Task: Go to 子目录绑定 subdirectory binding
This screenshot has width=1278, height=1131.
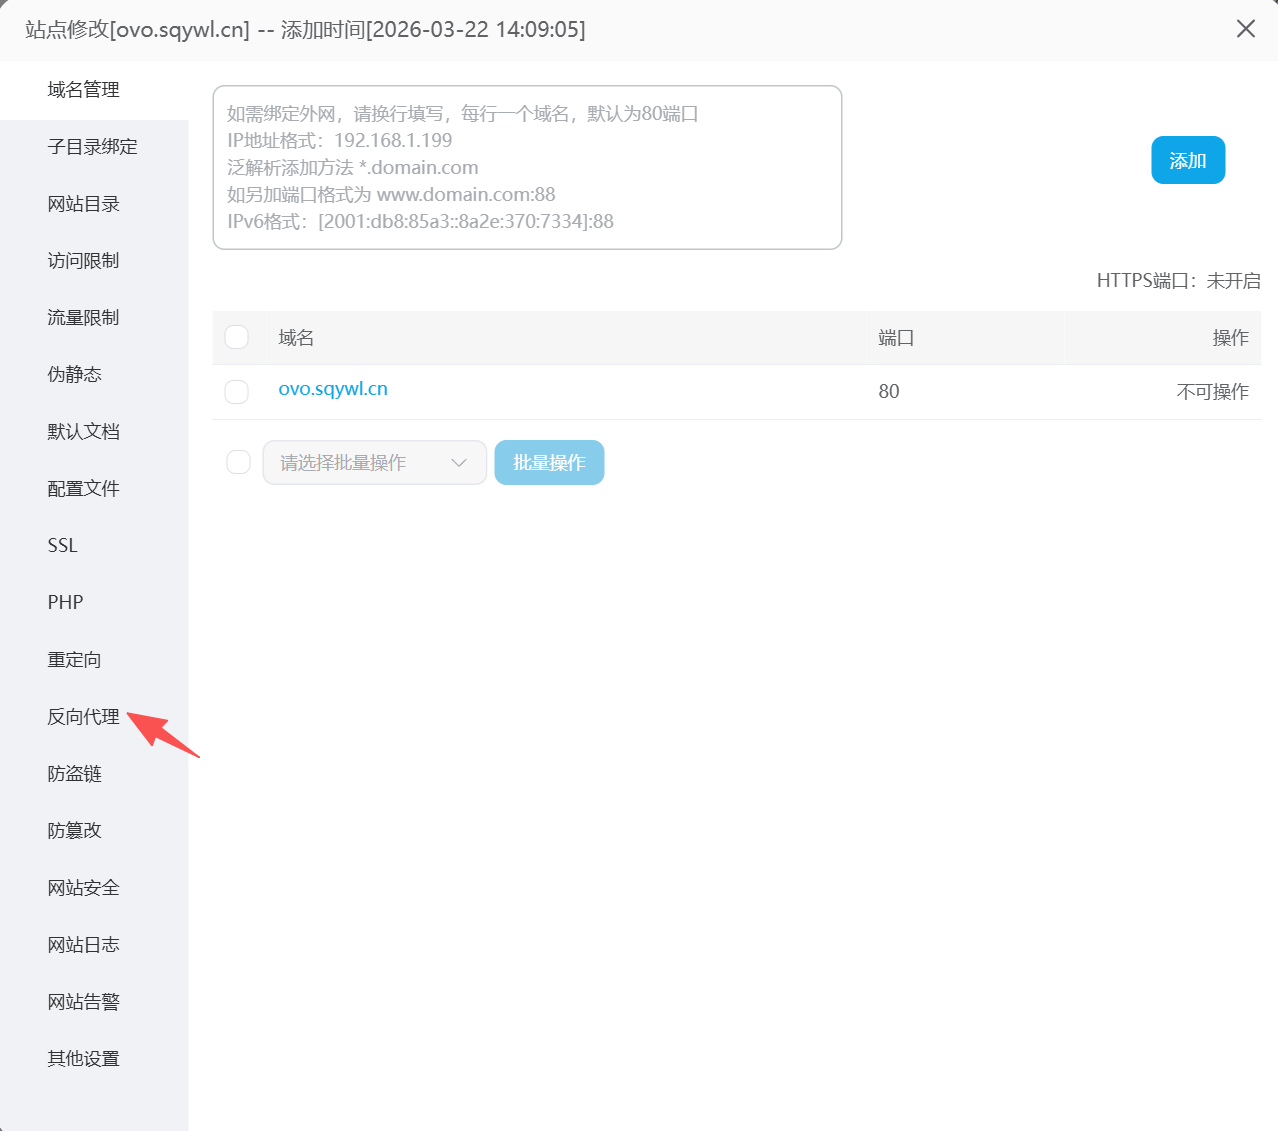Action: click(x=92, y=147)
